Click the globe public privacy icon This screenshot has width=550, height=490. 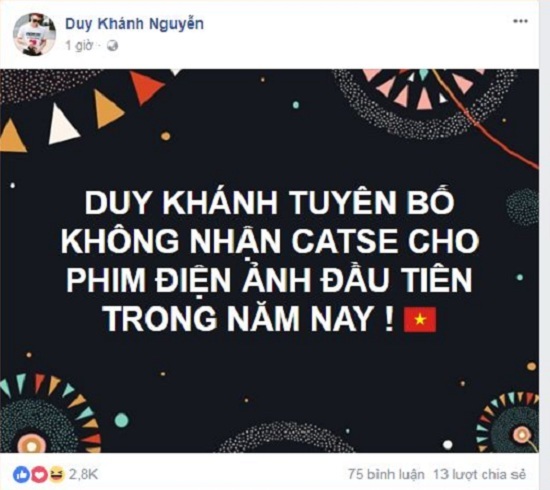tap(112, 46)
